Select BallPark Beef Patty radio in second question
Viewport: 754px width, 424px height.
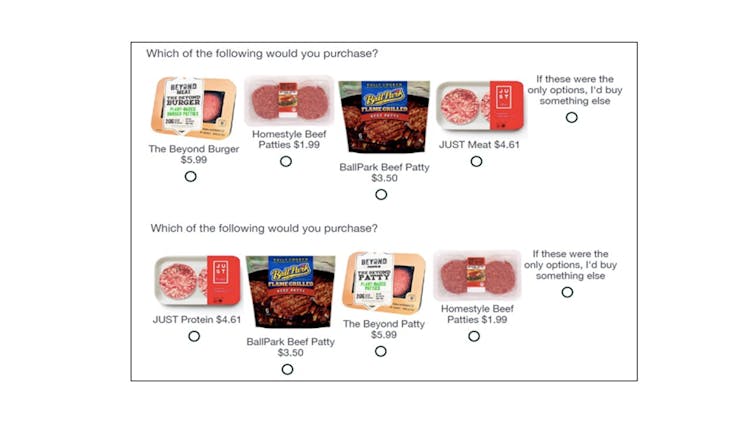[287, 369]
